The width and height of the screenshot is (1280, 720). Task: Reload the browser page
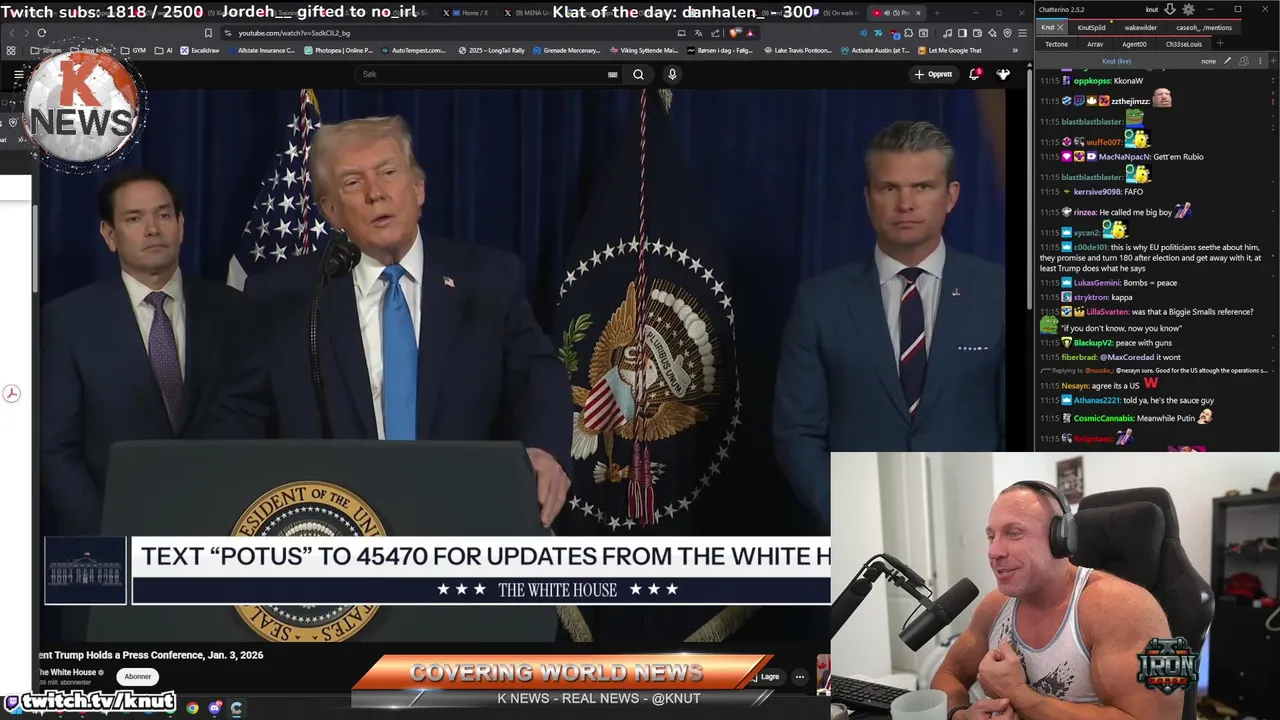(x=41, y=33)
